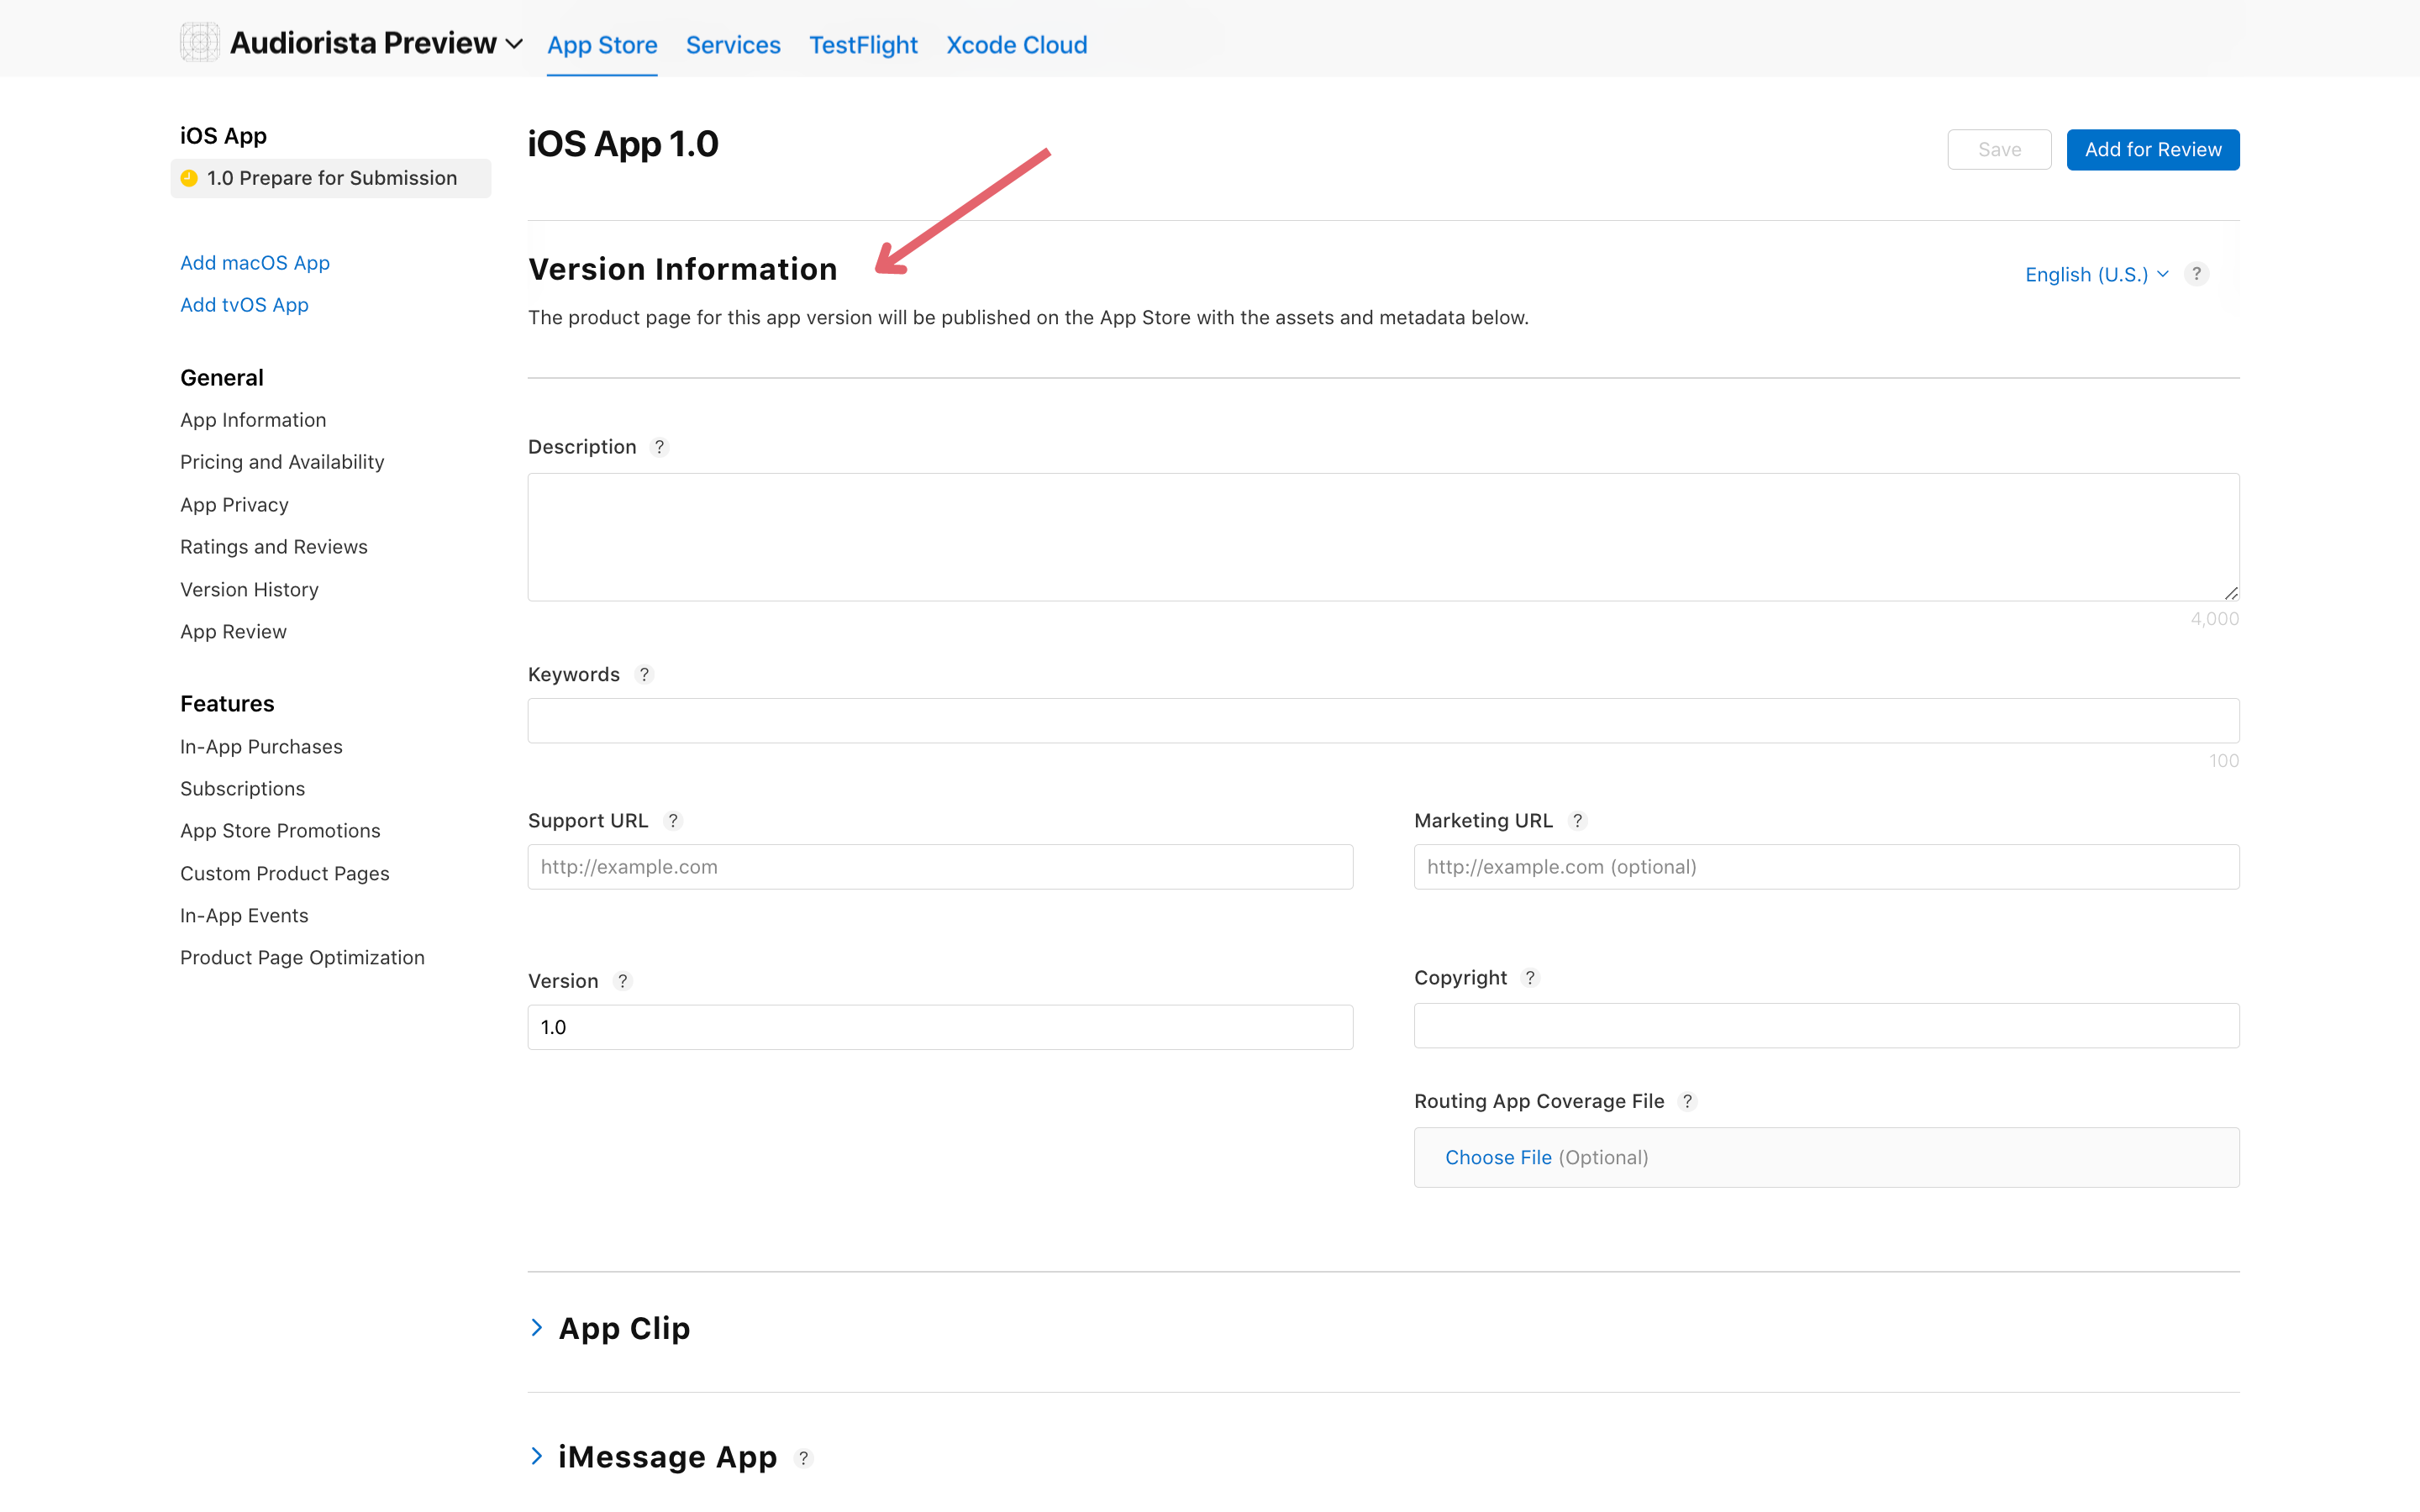Screen dimensions: 2420x1512
Task: Click Add for Review button
Action: pyautogui.click(x=2153, y=150)
